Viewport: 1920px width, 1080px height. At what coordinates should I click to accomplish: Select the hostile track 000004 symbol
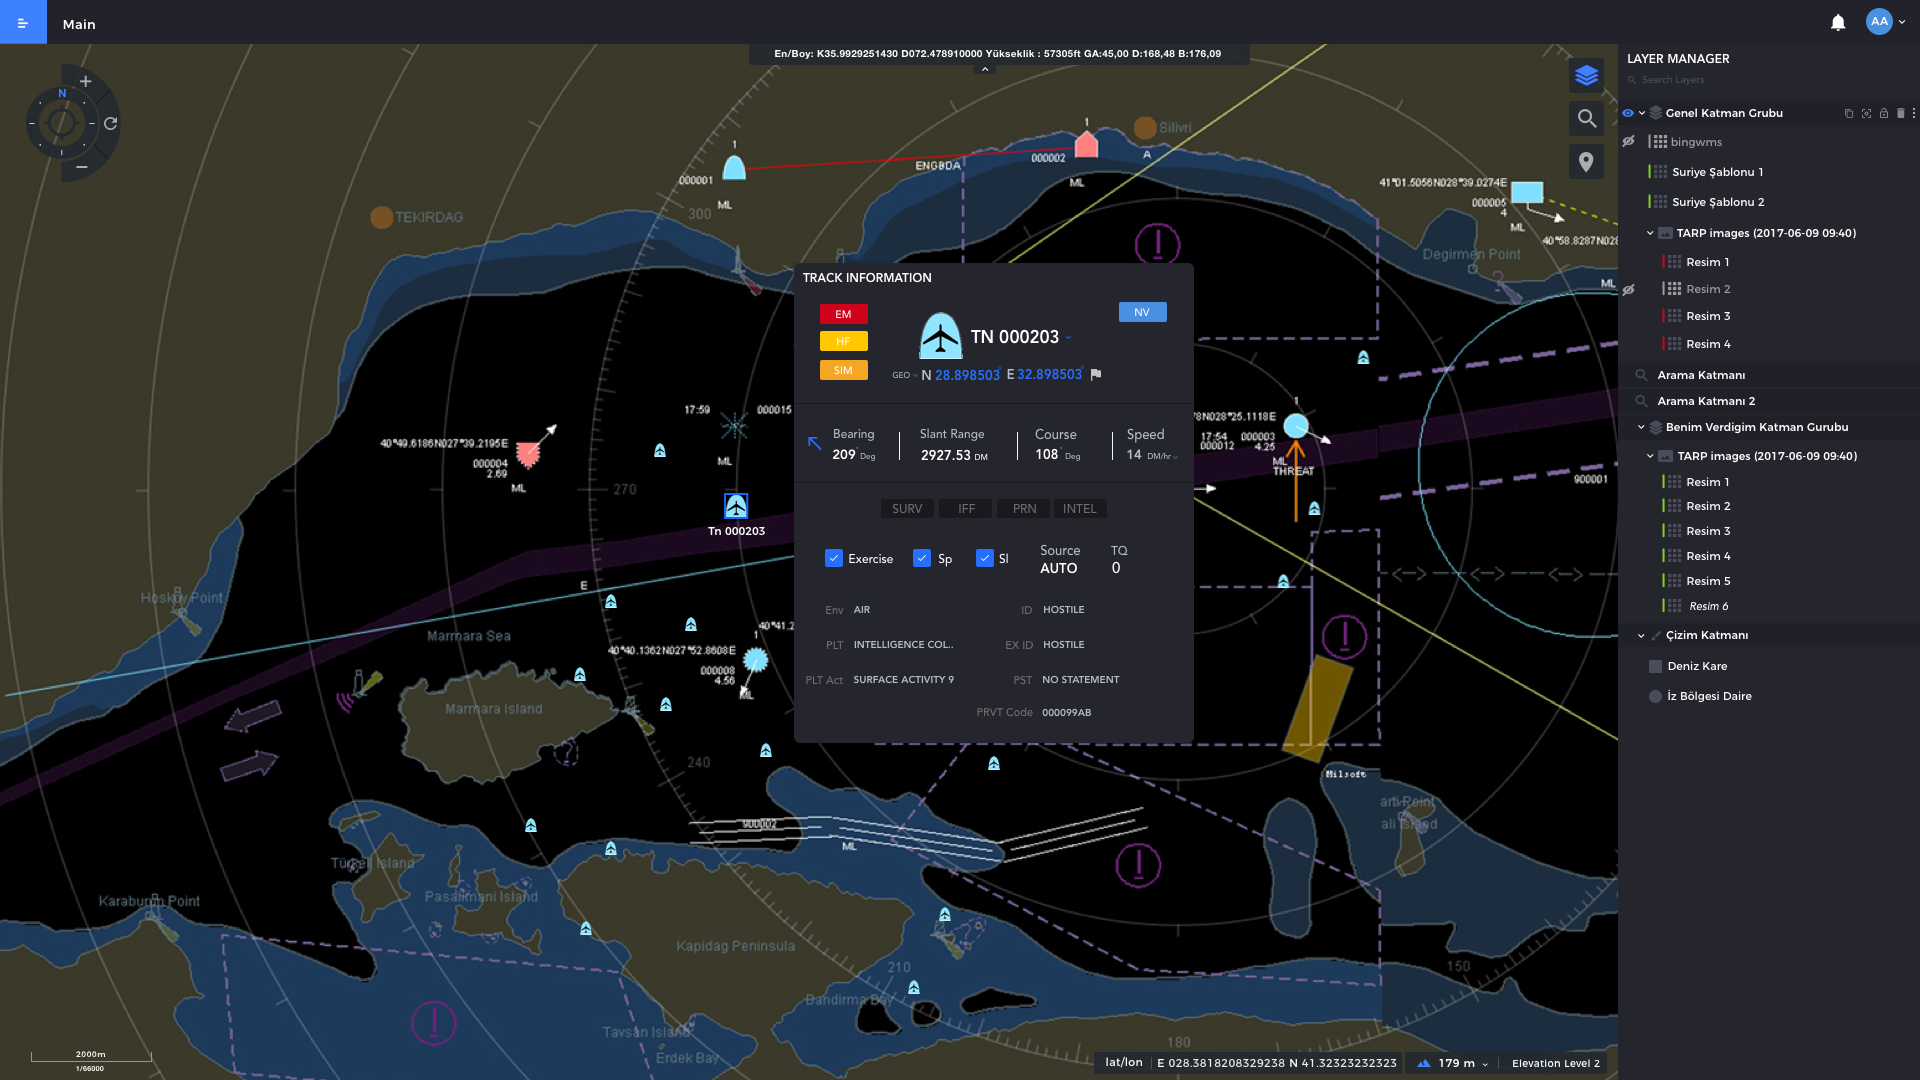528,455
